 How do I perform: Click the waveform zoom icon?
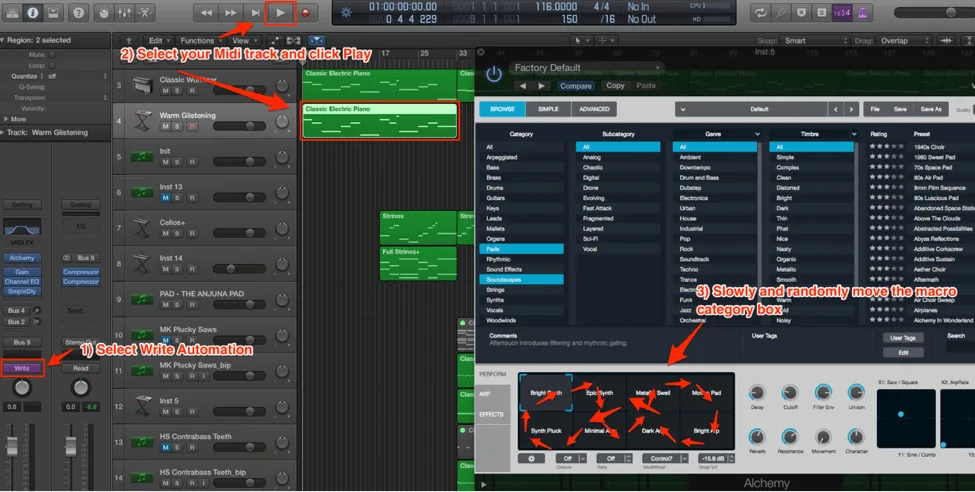946,40
